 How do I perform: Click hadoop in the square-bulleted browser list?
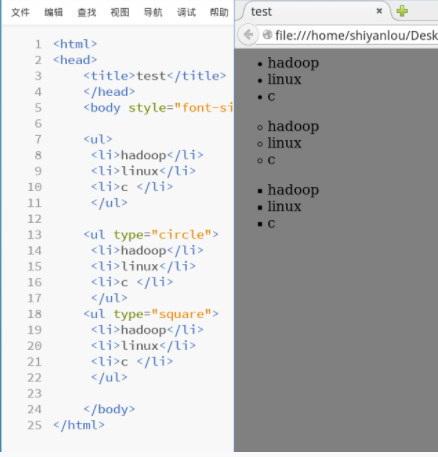pyautogui.click(x=293, y=190)
